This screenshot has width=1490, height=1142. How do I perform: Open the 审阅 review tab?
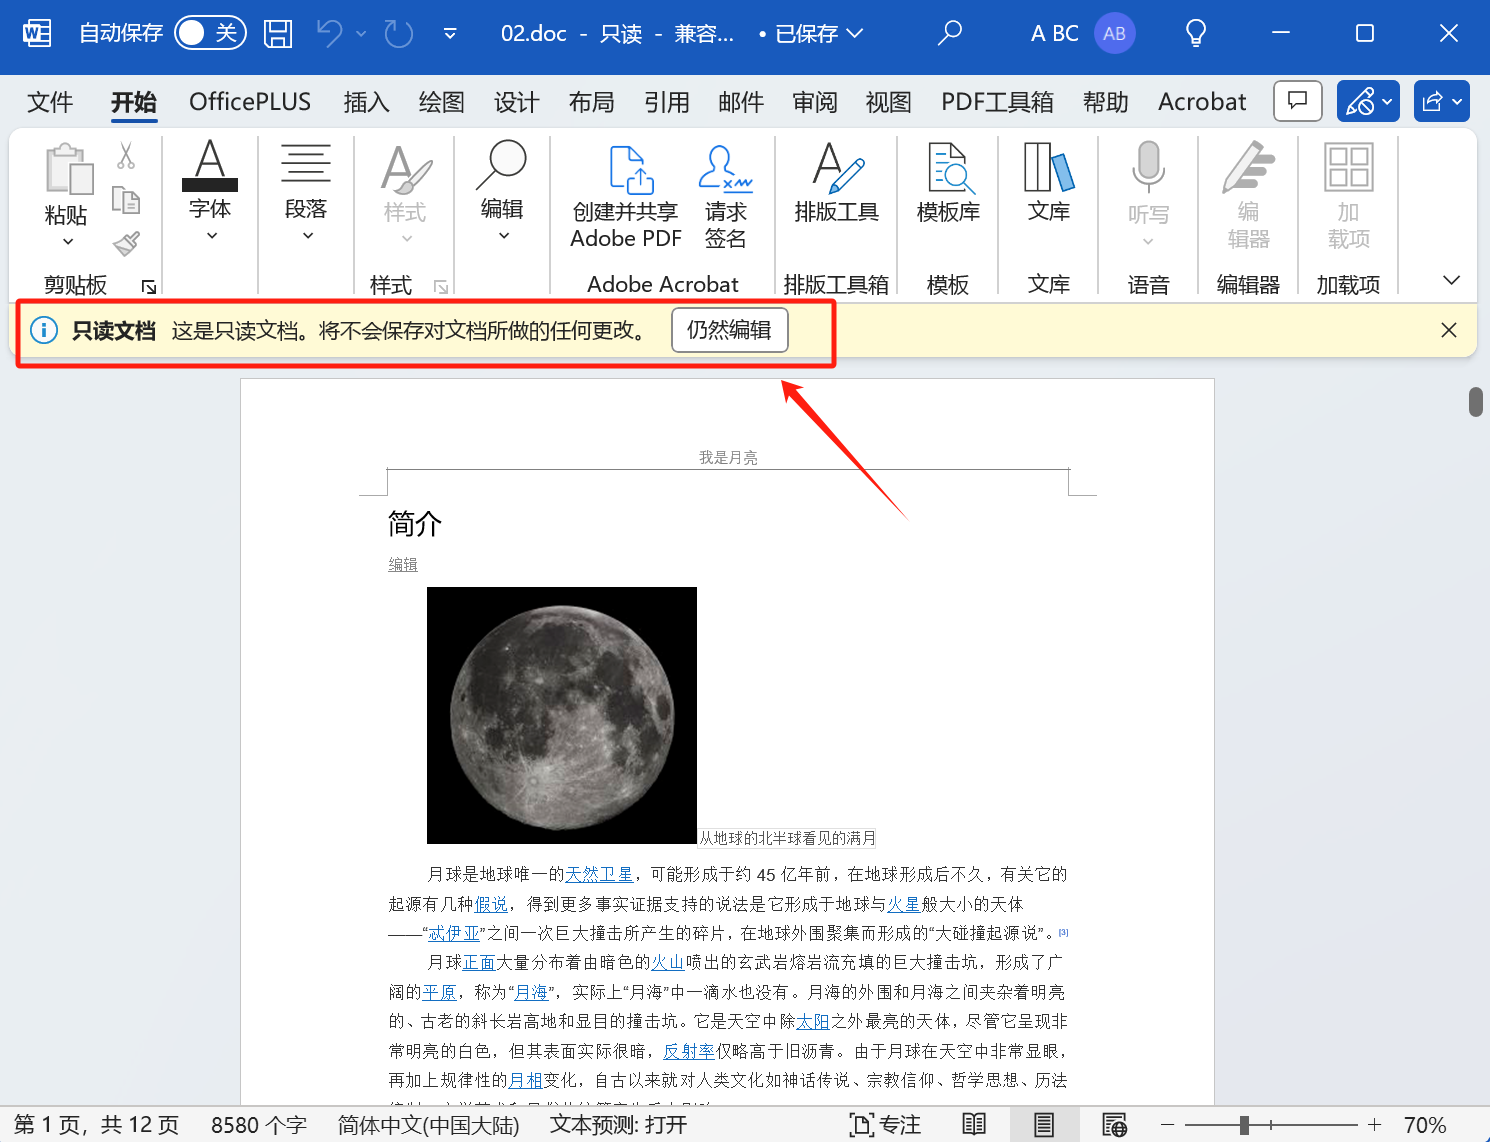[x=814, y=101]
